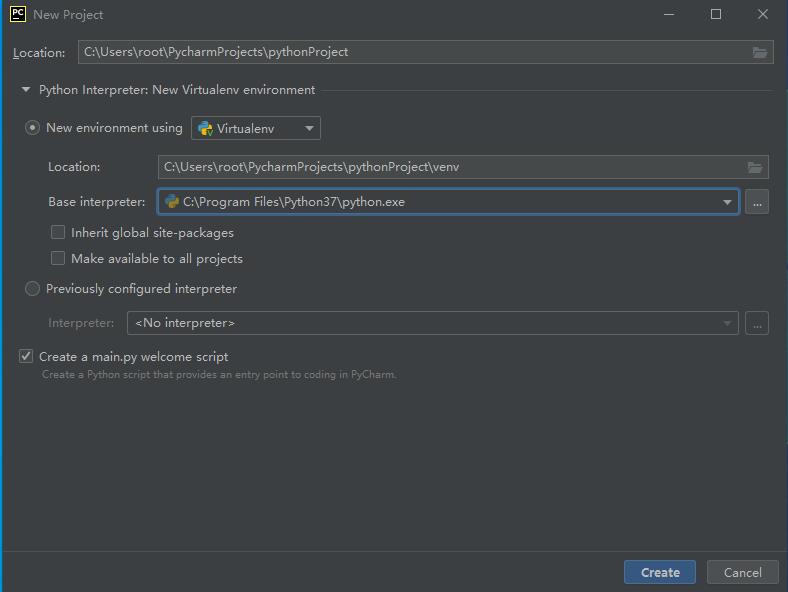Click the Create button

(660, 572)
